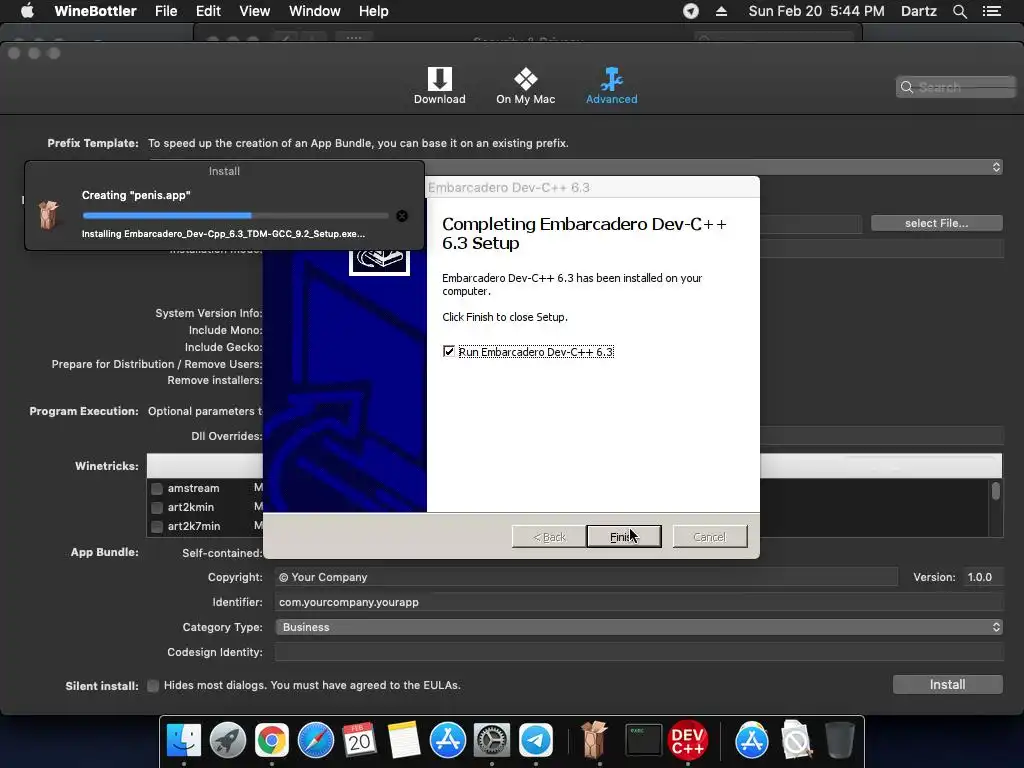
Task: Click the Cancel button in setup wizard
Action: pos(710,537)
